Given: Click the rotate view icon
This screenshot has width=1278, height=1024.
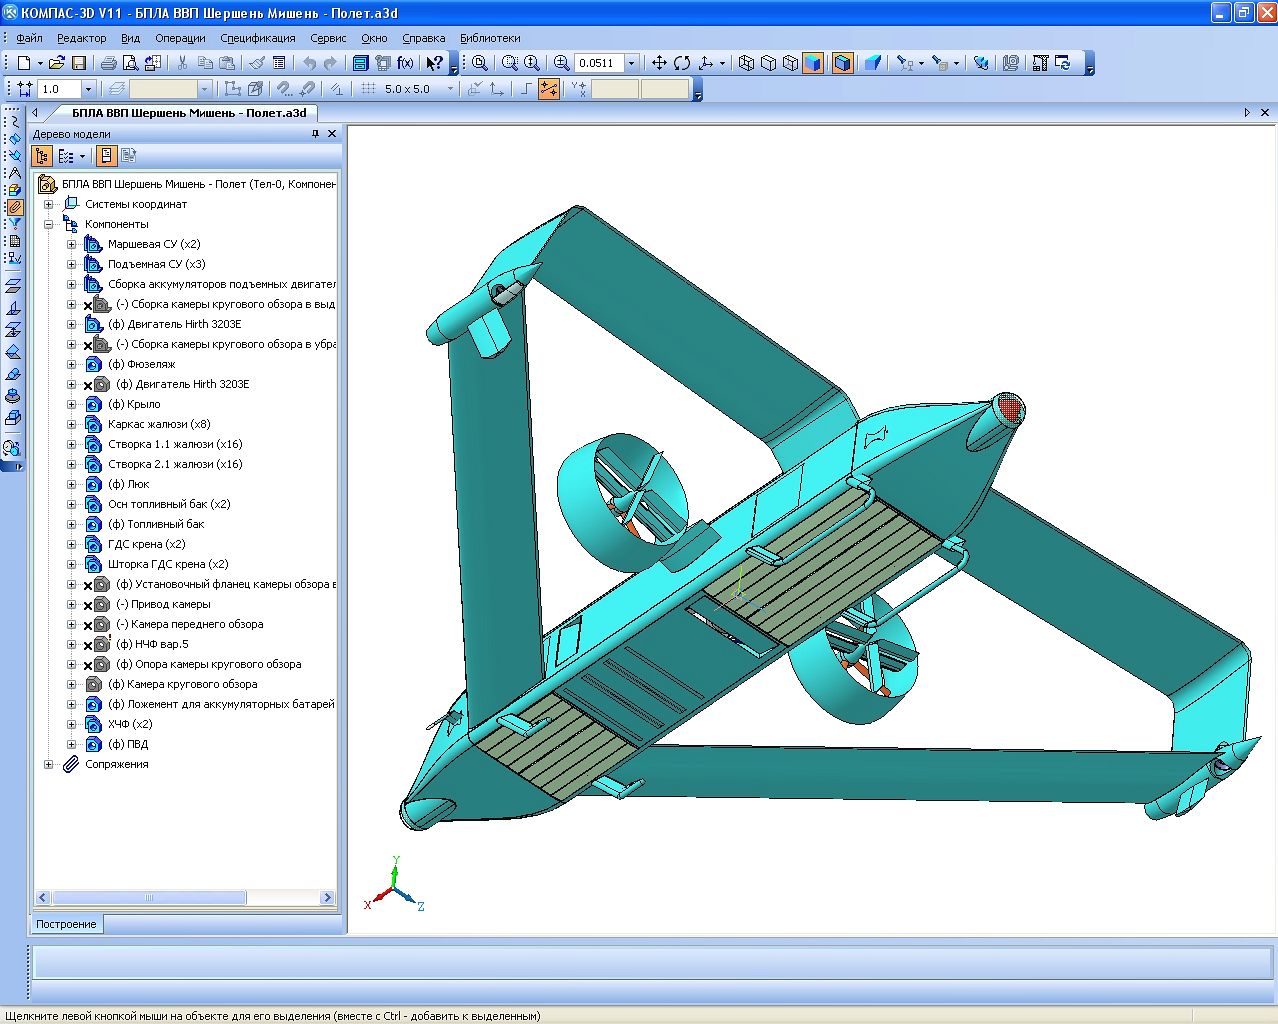Looking at the screenshot, I should pos(682,63).
